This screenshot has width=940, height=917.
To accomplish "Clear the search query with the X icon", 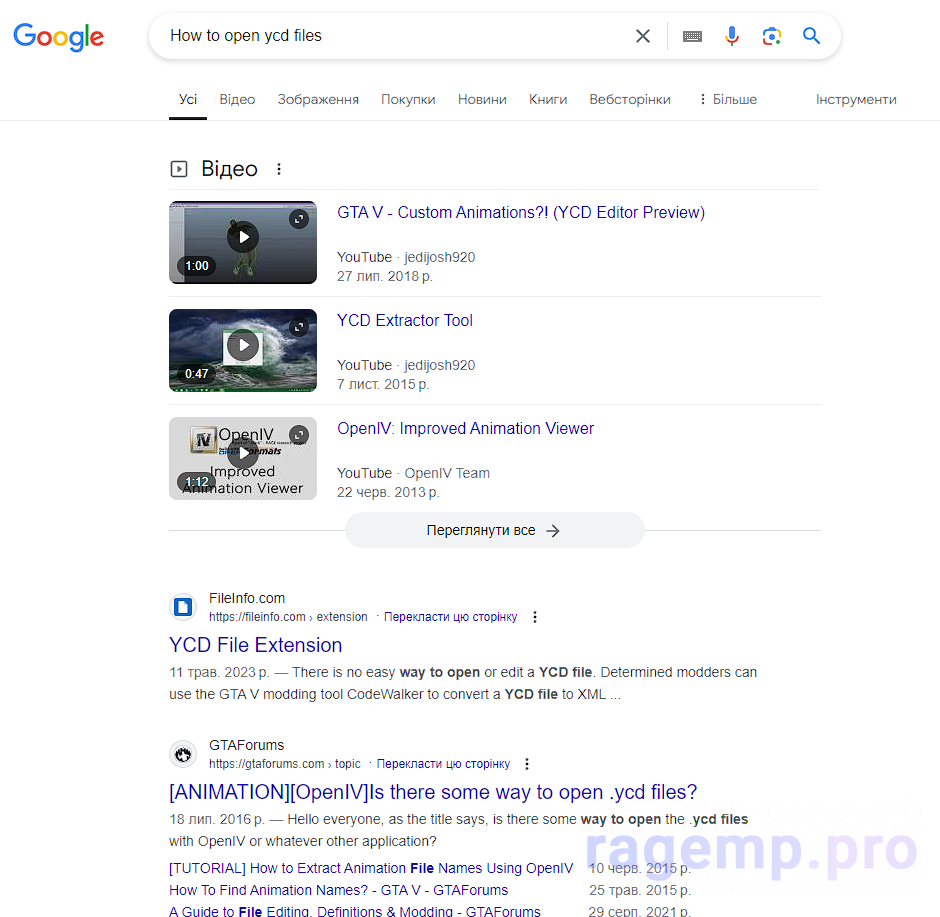I will click(643, 36).
